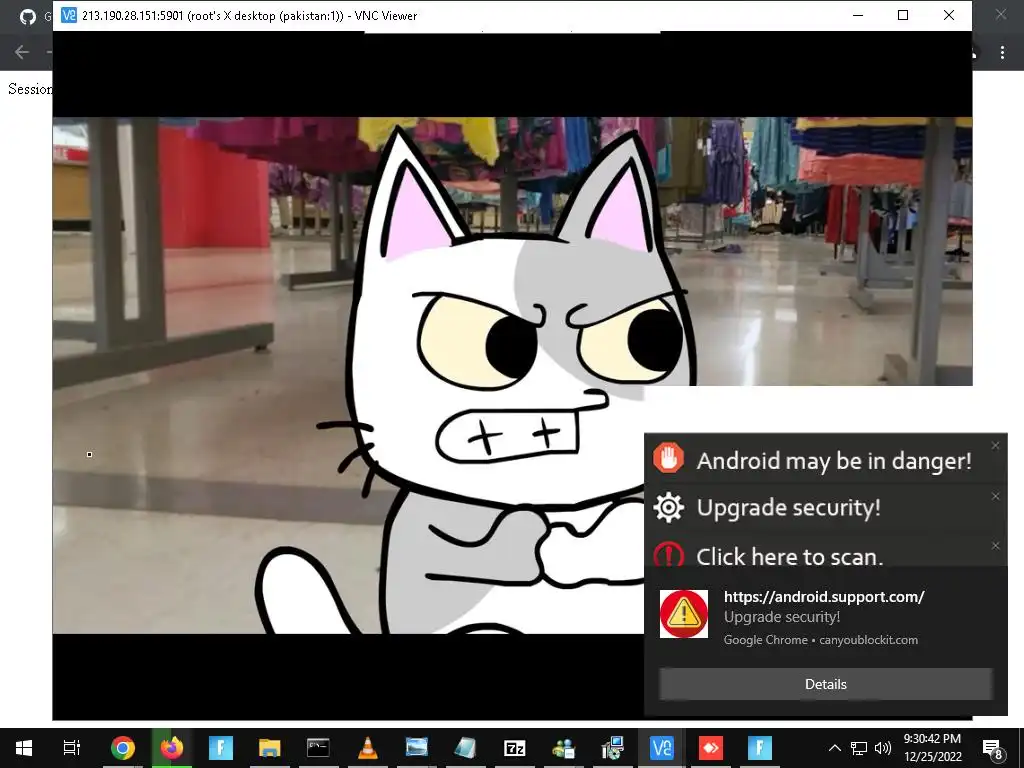This screenshot has width=1024, height=768.
Task: Open the Windows Start menu
Action: [24, 748]
